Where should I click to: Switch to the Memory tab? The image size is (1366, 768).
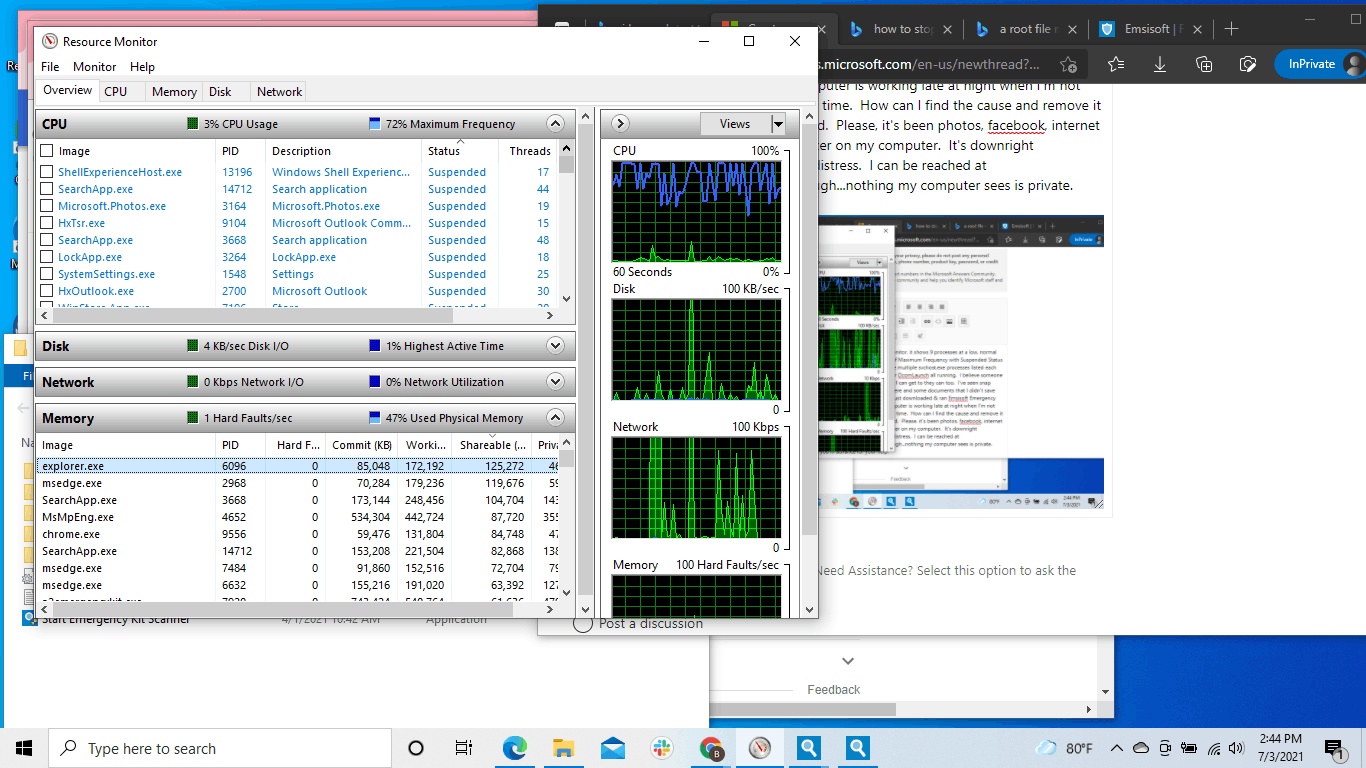(x=174, y=91)
